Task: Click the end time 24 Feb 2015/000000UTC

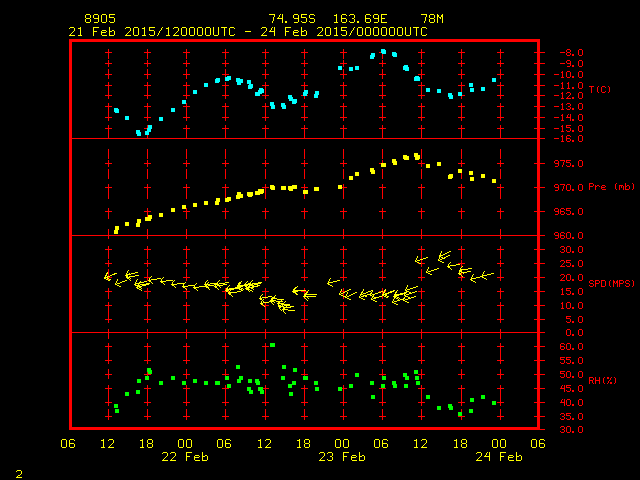Action: point(344,32)
